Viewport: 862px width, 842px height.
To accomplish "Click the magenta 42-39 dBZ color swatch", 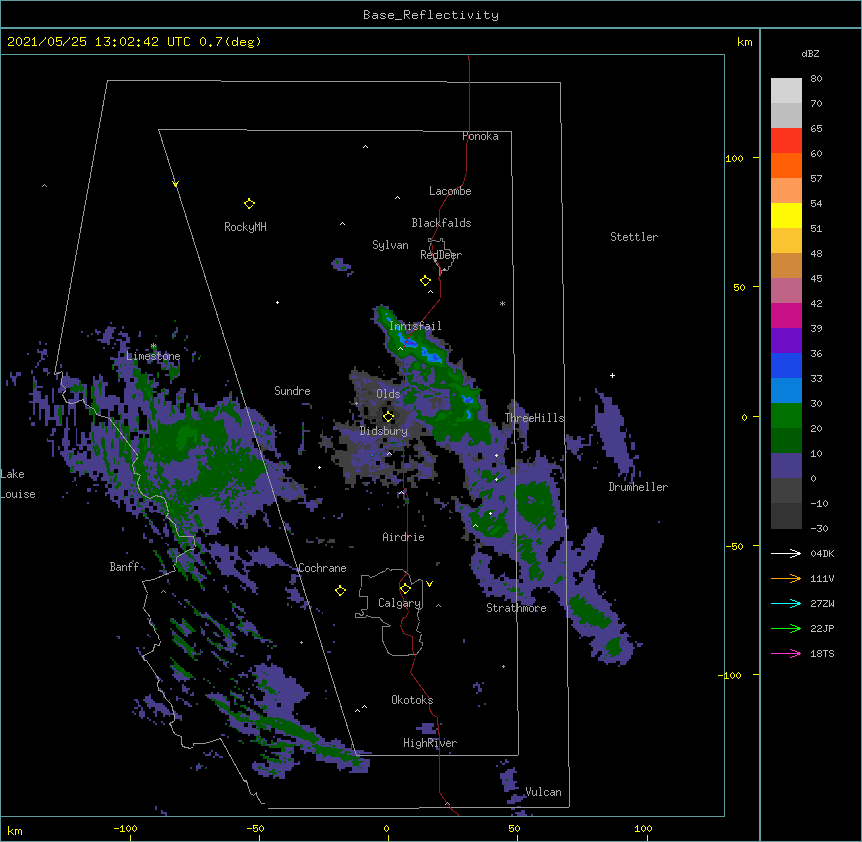I will pos(786,315).
